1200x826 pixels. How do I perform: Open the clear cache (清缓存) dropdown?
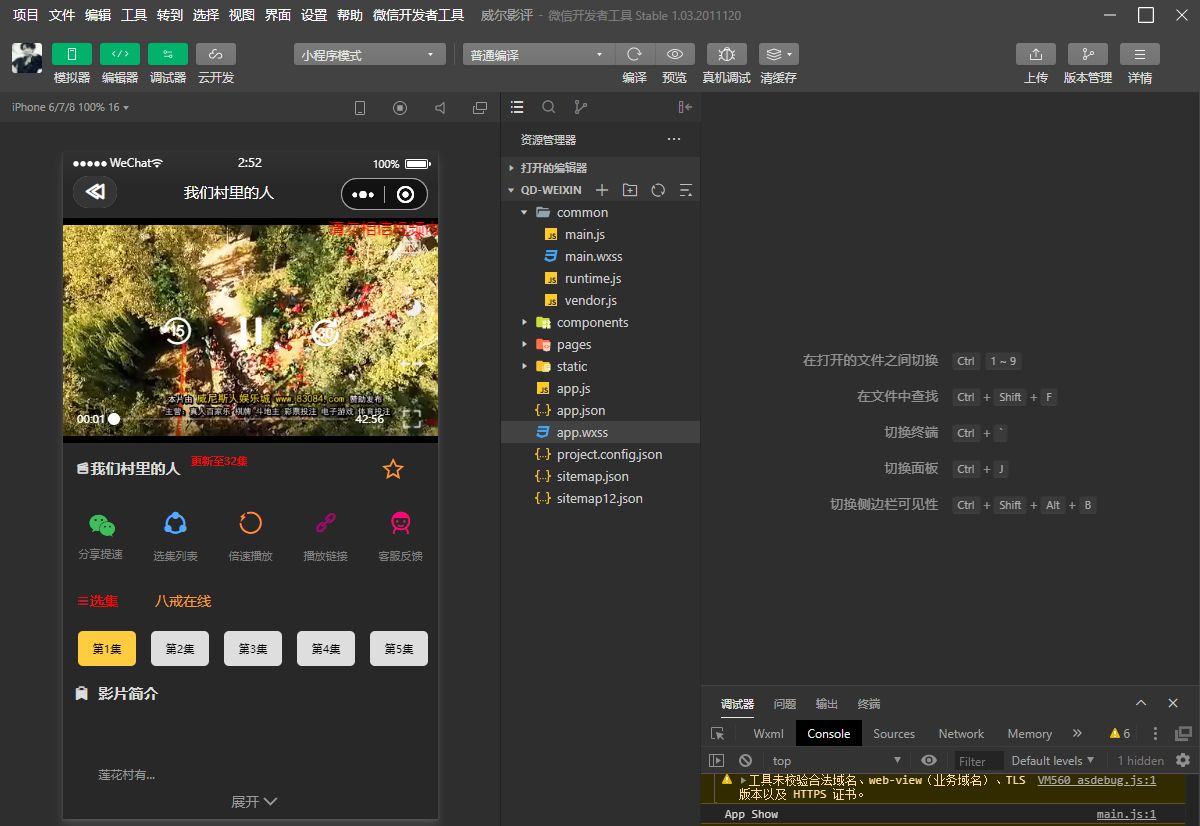pyautogui.click(x=778, y=54)
